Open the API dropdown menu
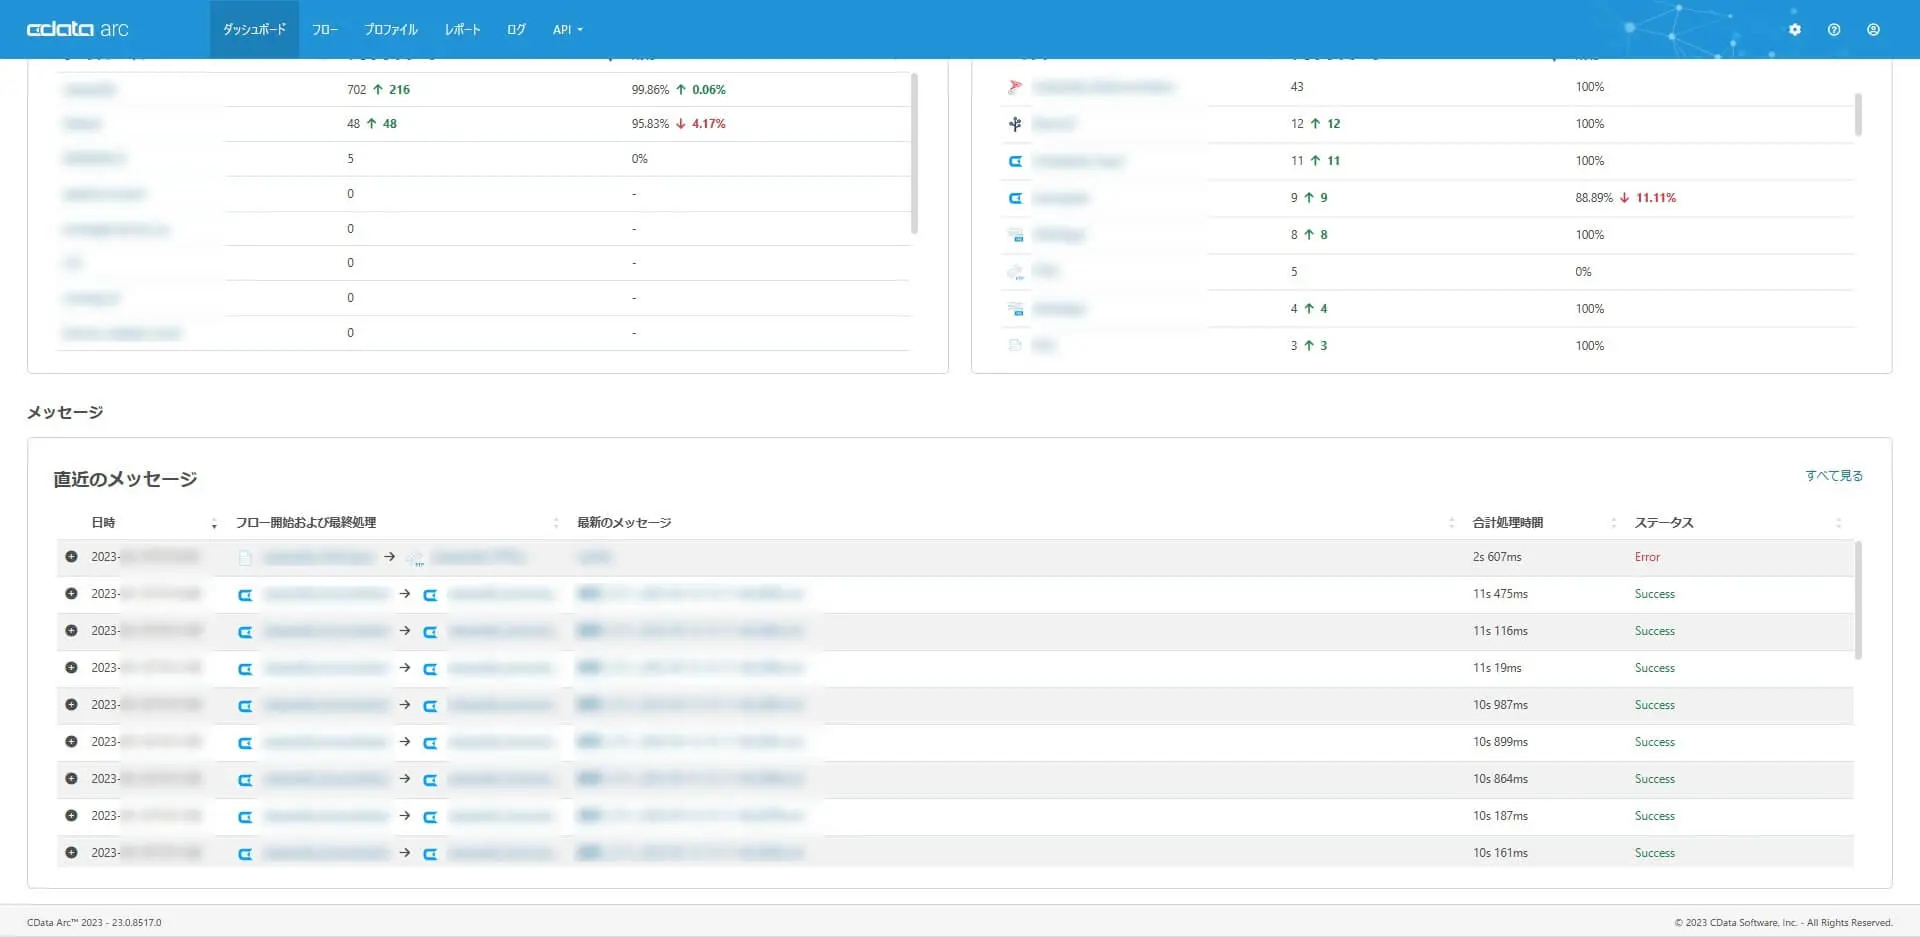This screenshot has width=1920, height=937. pos(567,30)
